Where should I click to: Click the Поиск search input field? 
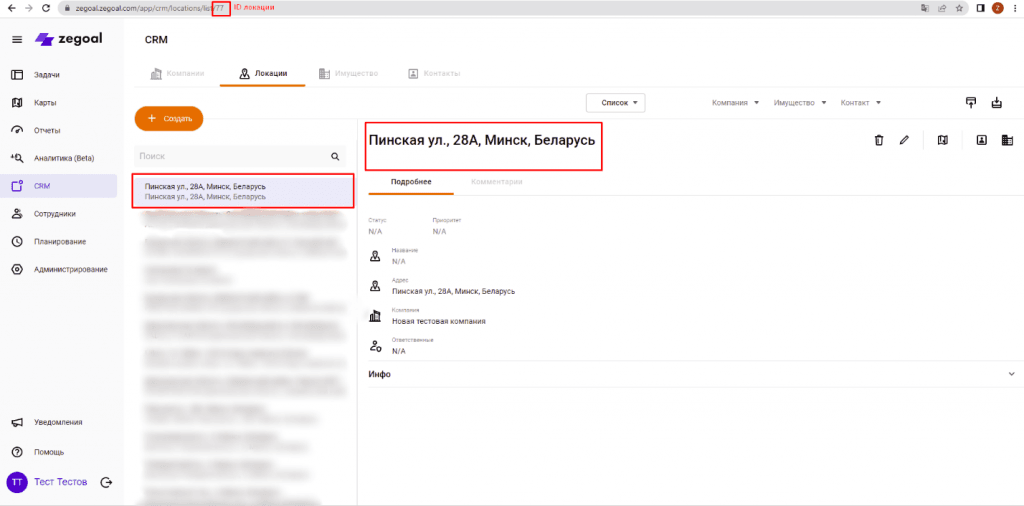pyautogui.click(x=230, y=157)
